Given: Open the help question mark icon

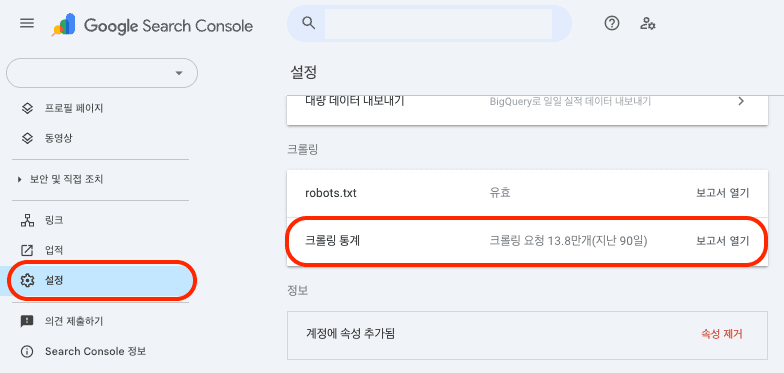Looking at the screenshot, I should (x=612, y=24).
